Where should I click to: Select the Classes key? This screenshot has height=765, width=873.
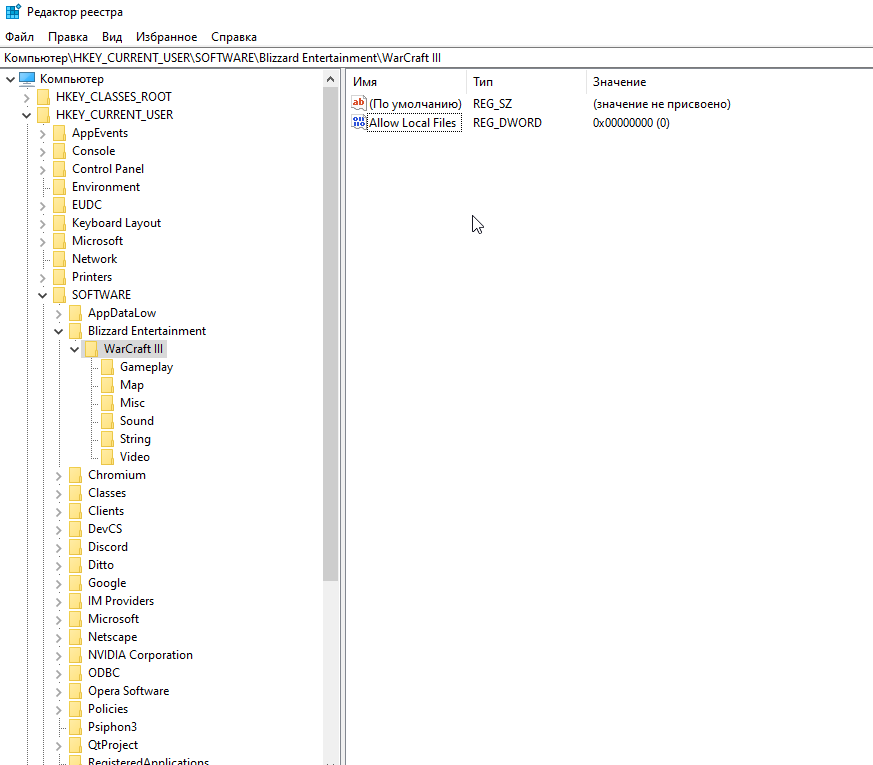tap(107, 493)
